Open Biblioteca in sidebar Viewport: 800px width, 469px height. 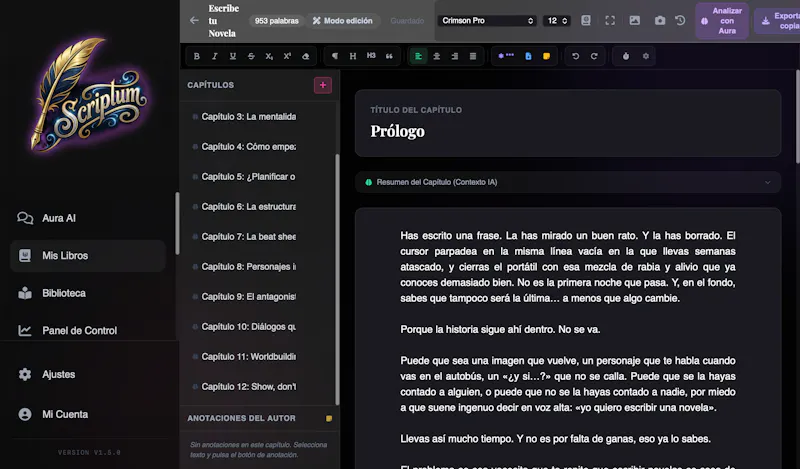click(x=88, y=293)
